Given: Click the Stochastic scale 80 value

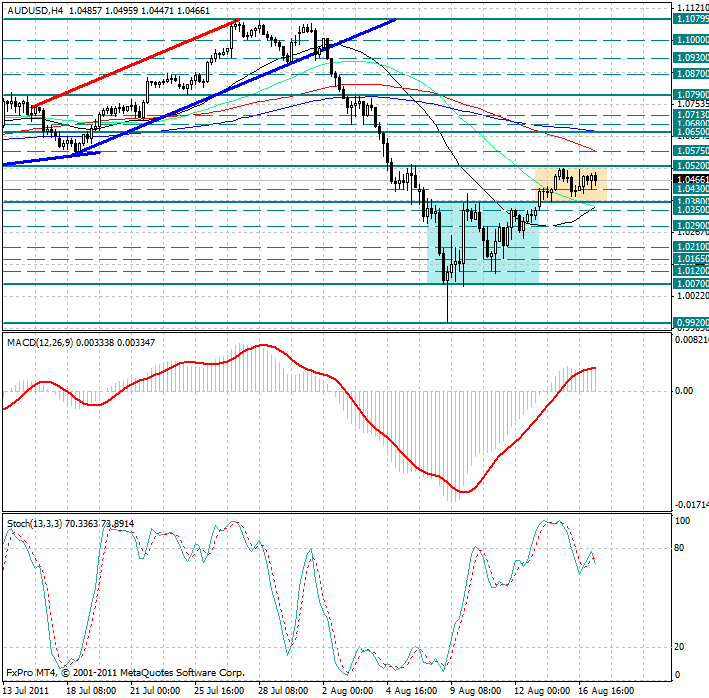Looking at the screenshot, I should click(679, 548).
